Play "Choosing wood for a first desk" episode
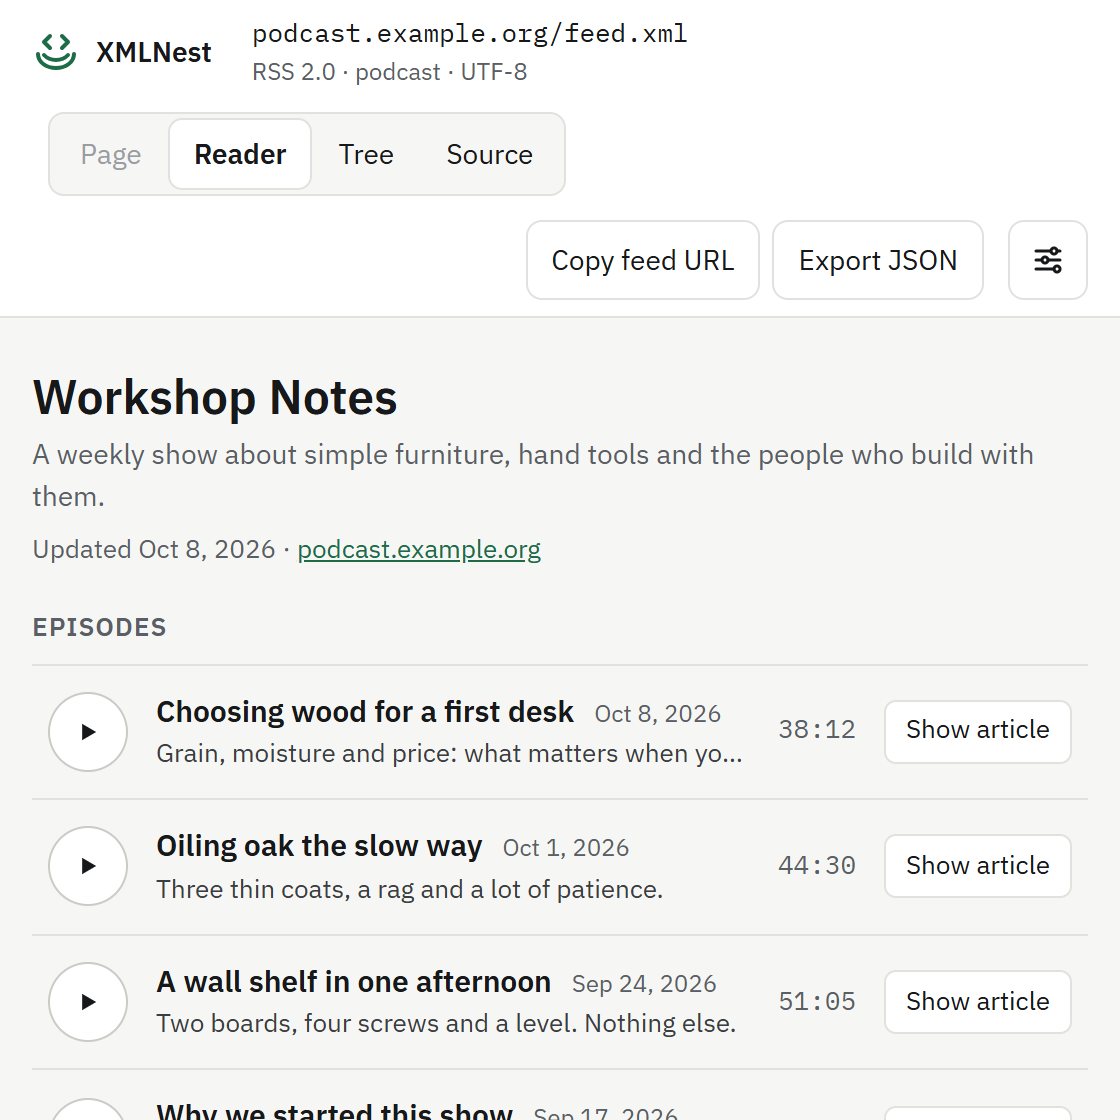 (x=88, y=731)
